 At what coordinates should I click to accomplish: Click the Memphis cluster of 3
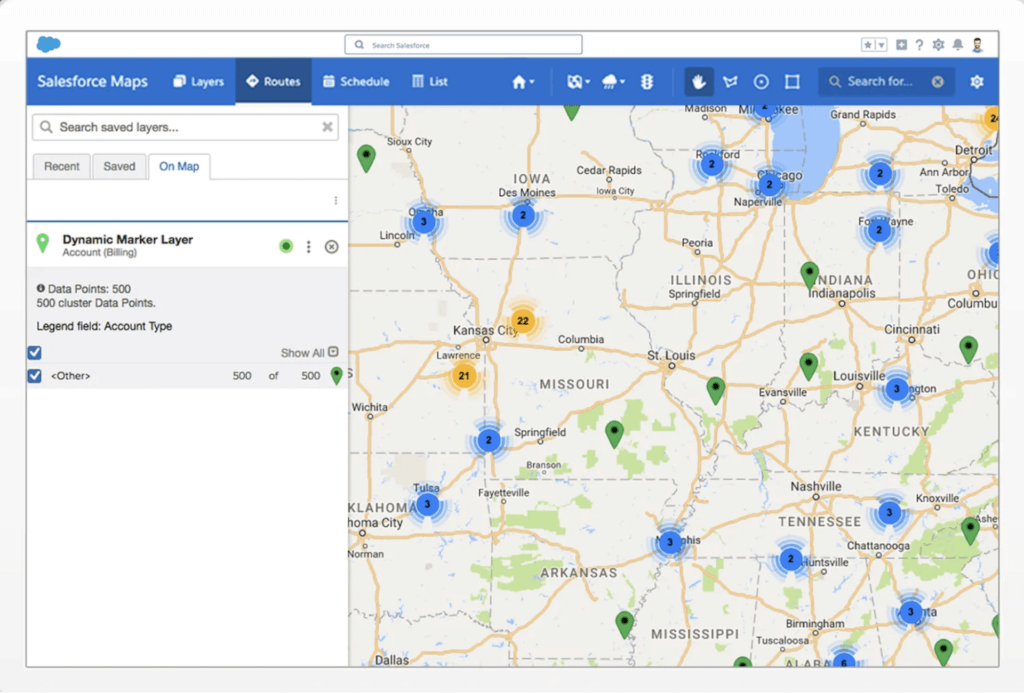click(x=669, y=542)
